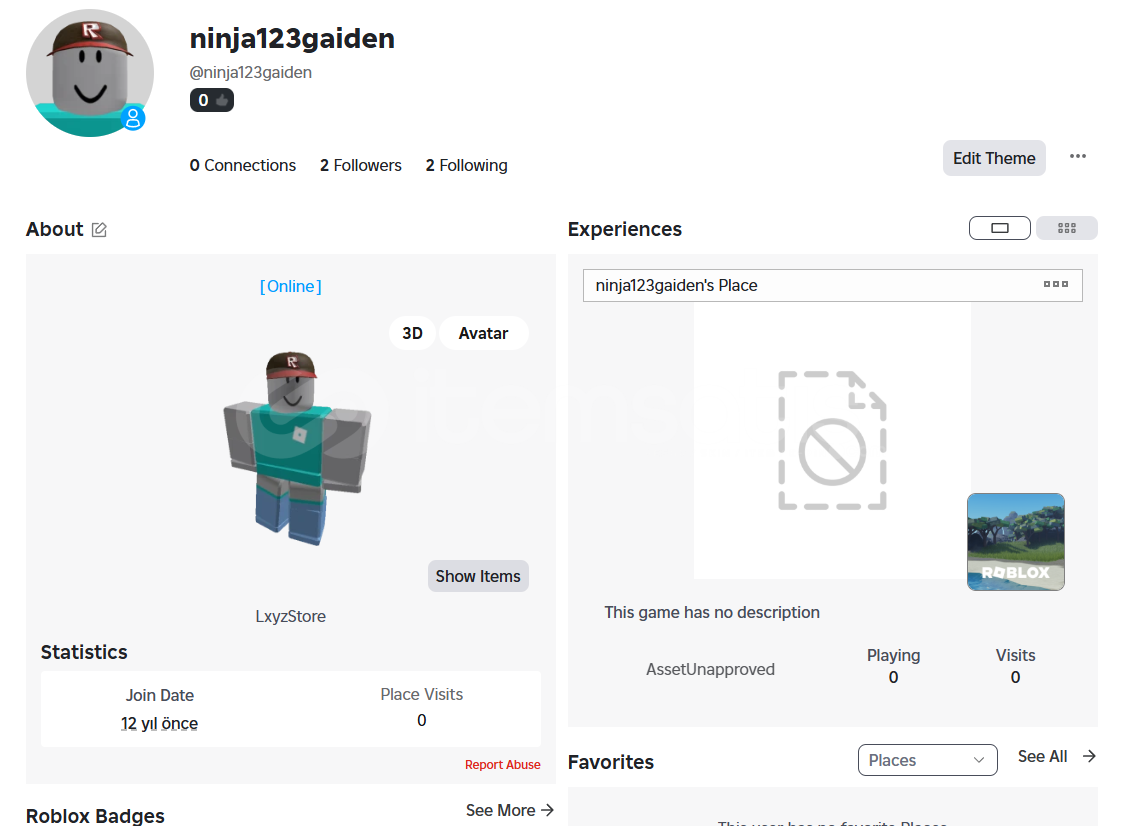The image size is (1121, 826).
Task: Edit the About section with pencil icon
Action: coord(99,230)
